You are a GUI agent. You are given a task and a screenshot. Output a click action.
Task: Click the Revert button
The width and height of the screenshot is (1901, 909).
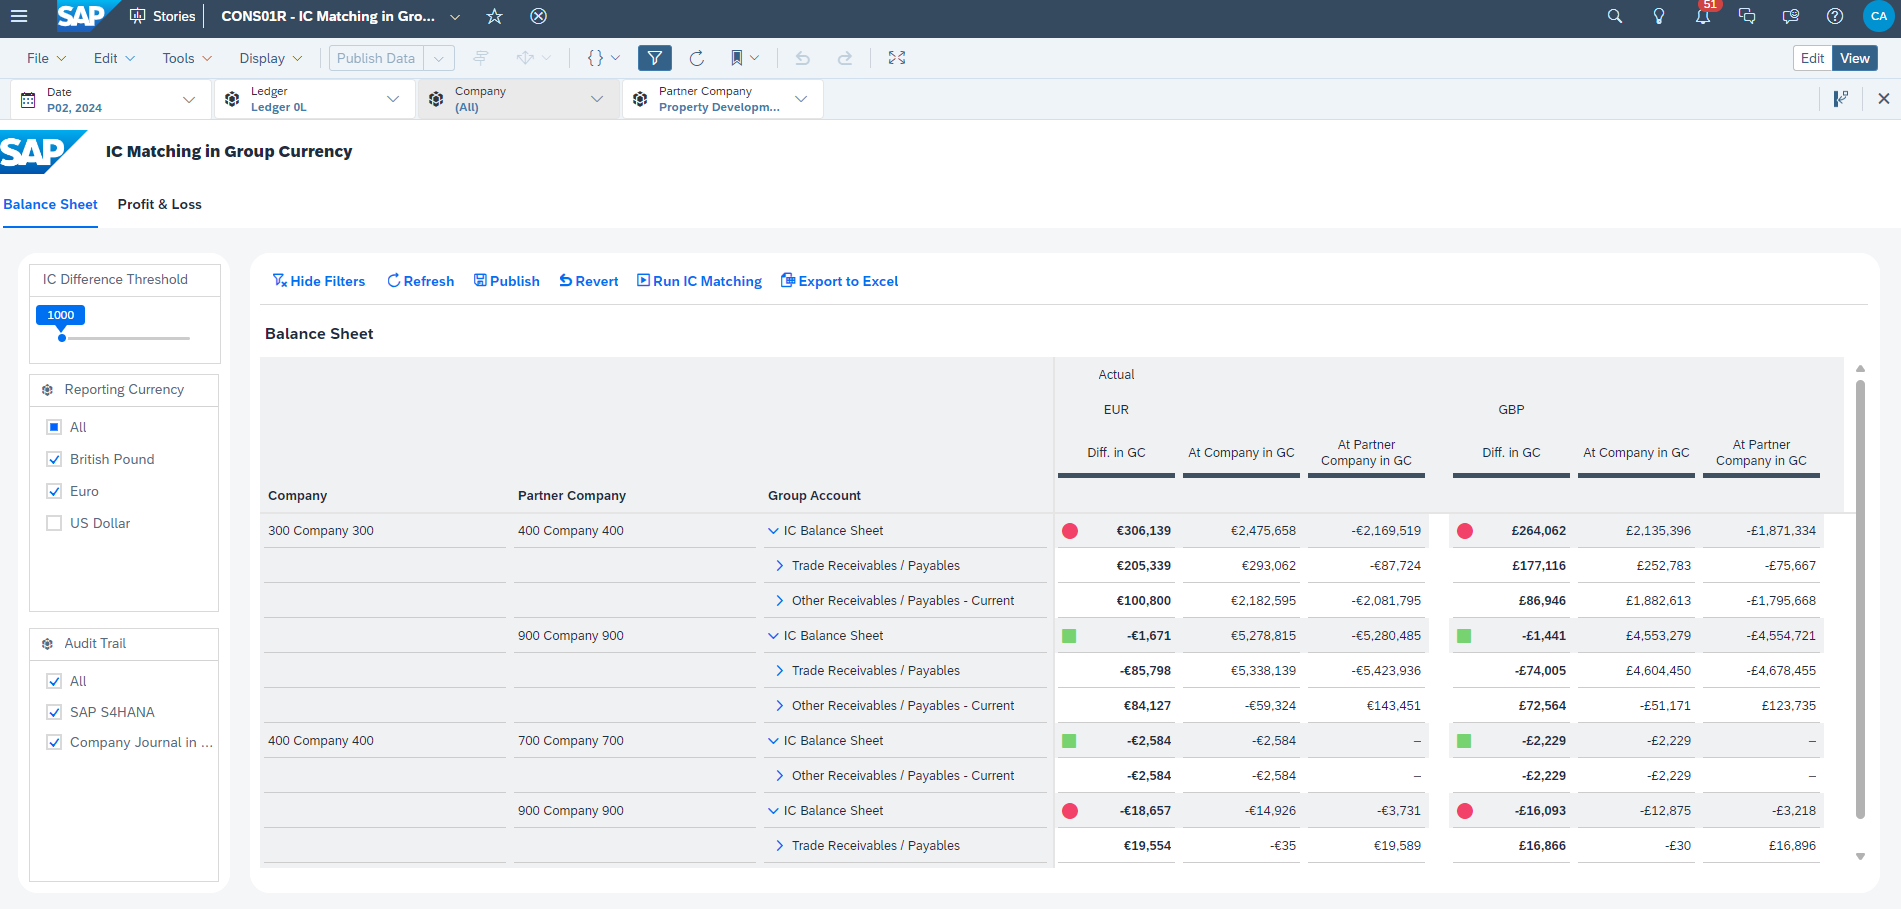pyautogui.click(x=589, y=281)
